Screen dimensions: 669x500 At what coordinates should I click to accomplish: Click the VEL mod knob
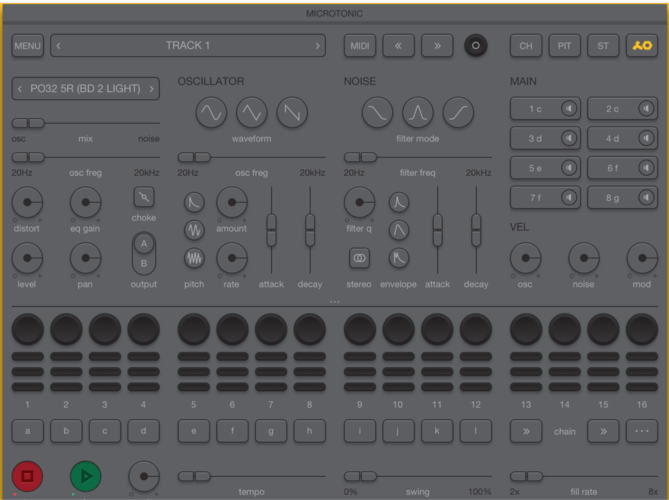click(642, 258)
